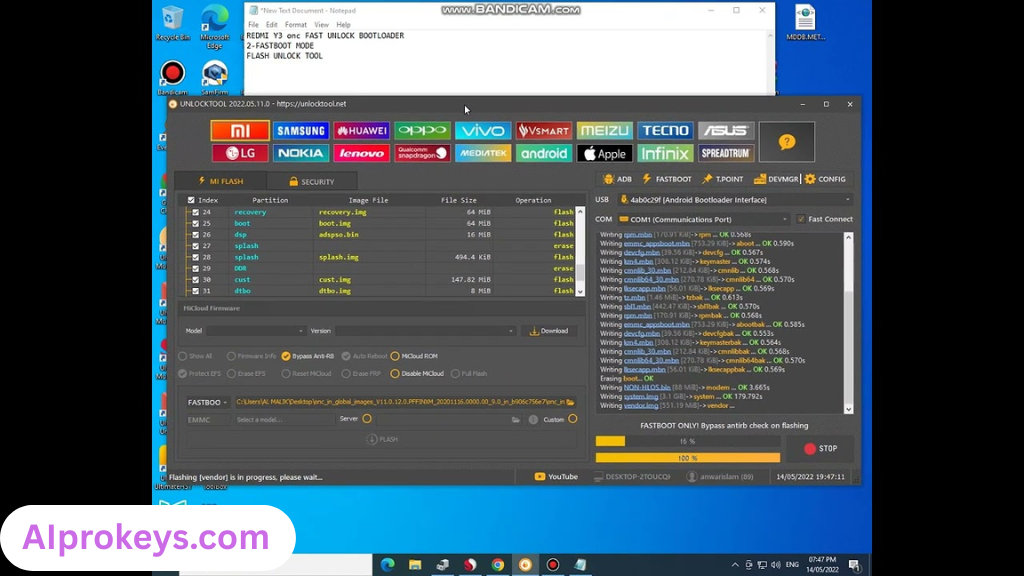Viewport: 1024px width, 576px height.
Task: Select the OPPO brand icon
Action: point(423,131)
